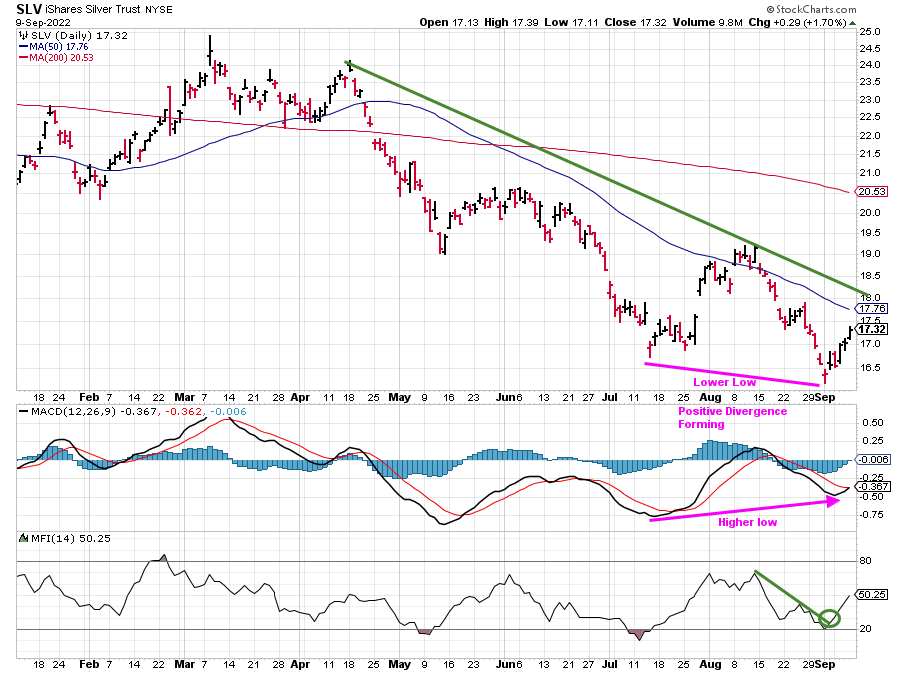Click the Chg +0.29 (+1.70%) value
The height and width of the screenshot is (673, 900).
[798, 22]
